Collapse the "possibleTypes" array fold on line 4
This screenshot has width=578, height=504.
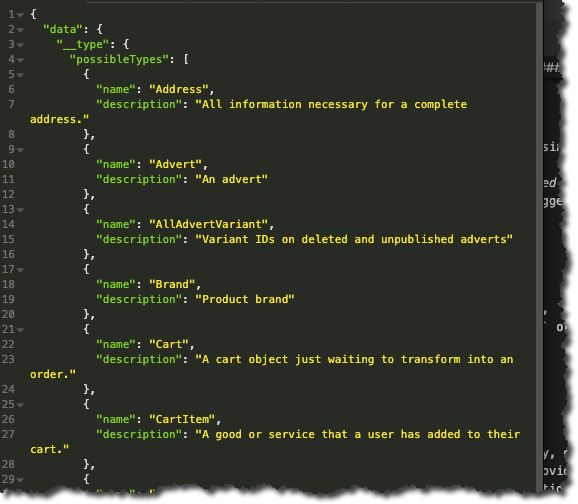20,60
